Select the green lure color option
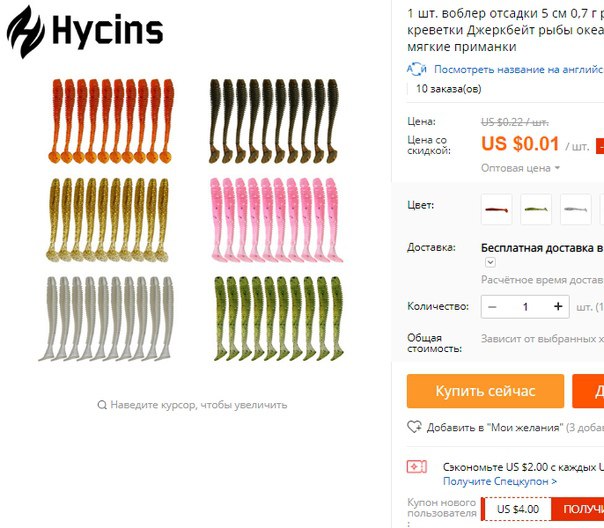 (x=536, y=210)
